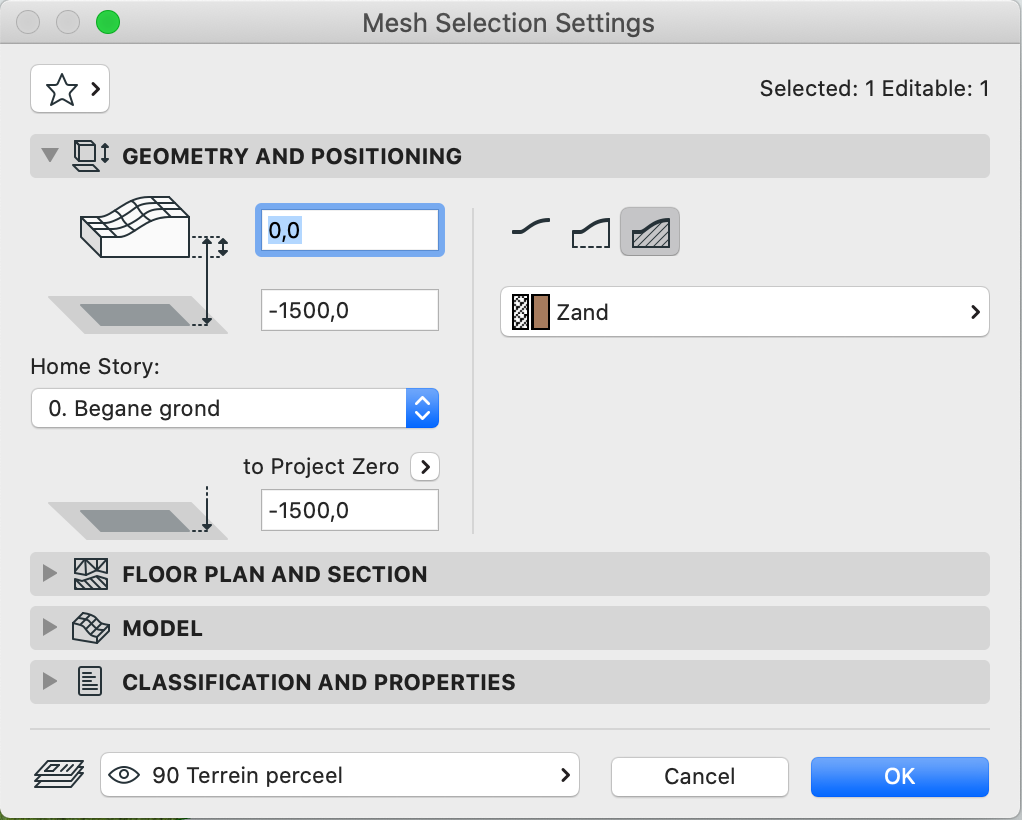Open the Zand building material picker
Image resolution: width=1022 pixels, height=820 pixels.
click(744, 312)
